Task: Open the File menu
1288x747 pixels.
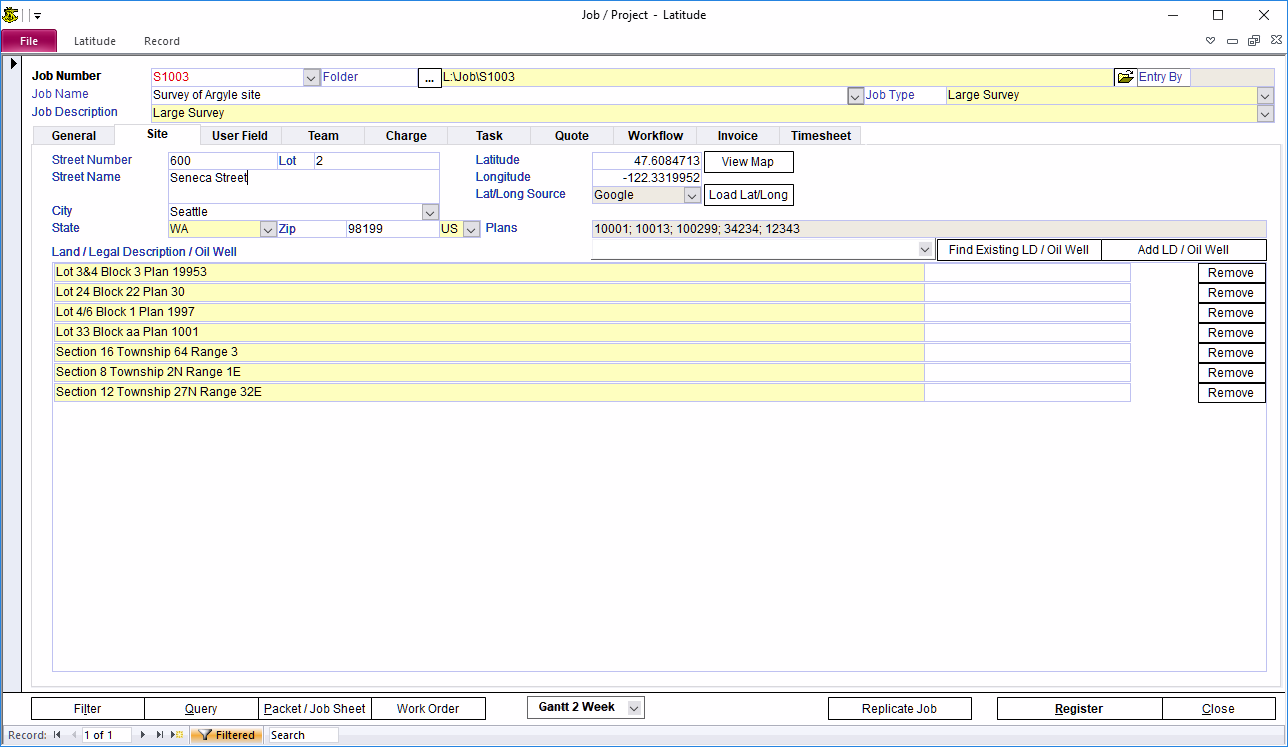Action: 29,41
